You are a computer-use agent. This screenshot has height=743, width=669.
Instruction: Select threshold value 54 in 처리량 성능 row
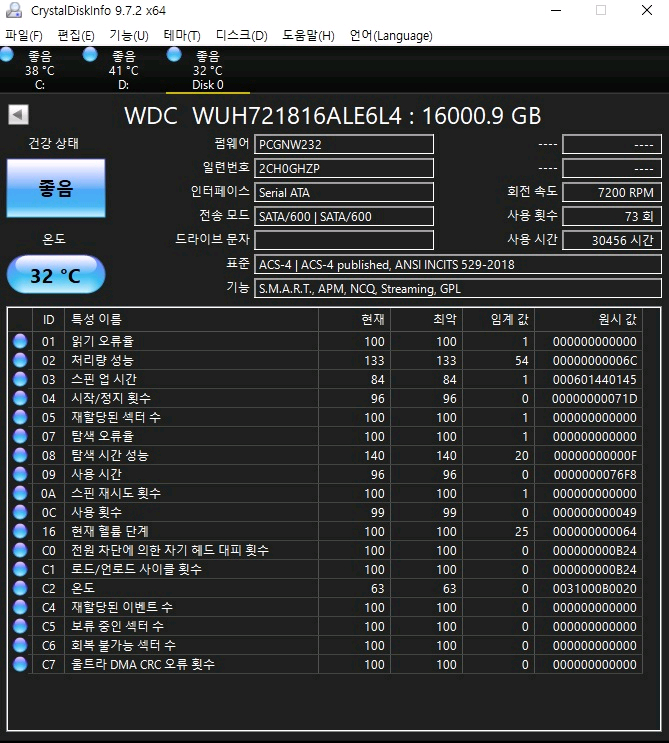click(x=522, y=361)
